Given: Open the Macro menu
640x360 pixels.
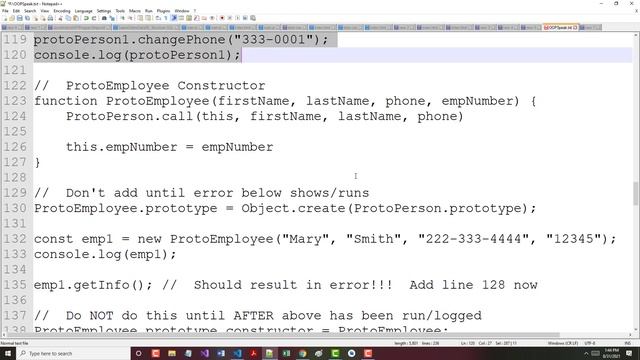Looking at the screenshot, I should coord(135,11).
